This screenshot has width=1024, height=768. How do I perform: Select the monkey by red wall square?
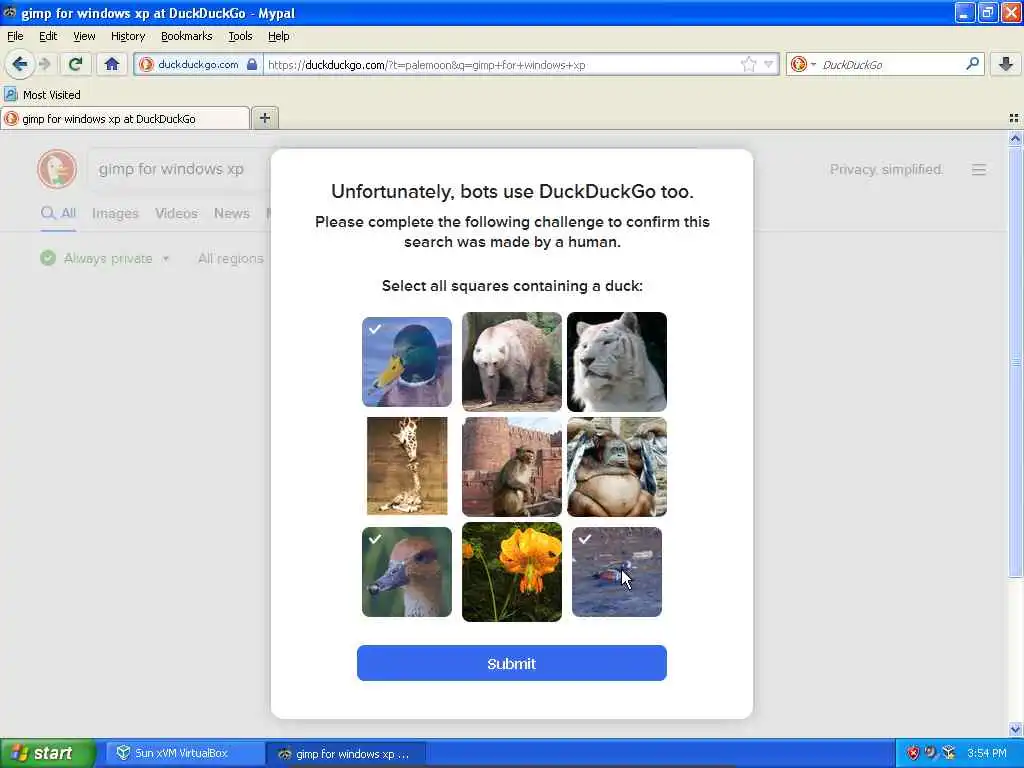click(x=512, y=467)
